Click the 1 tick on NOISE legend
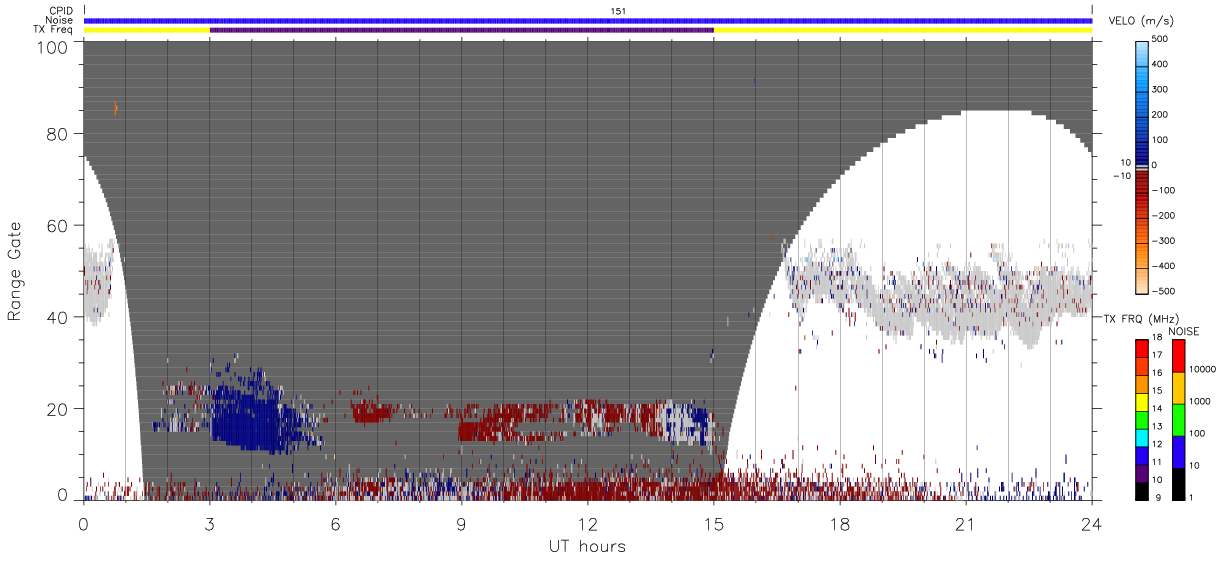Viewport: 1228px width, 567px height. 1193,498
